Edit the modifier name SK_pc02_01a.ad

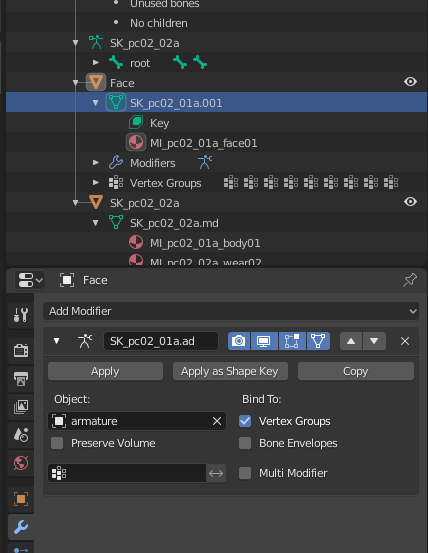click(x=161, y=341)
